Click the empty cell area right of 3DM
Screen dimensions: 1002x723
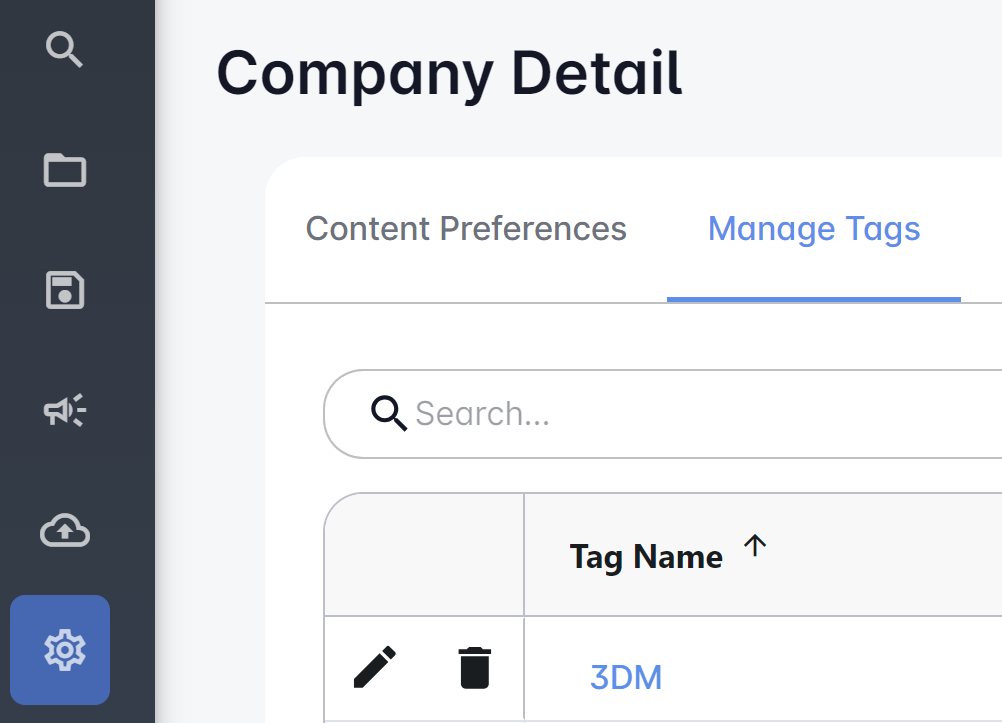[850, 677]
